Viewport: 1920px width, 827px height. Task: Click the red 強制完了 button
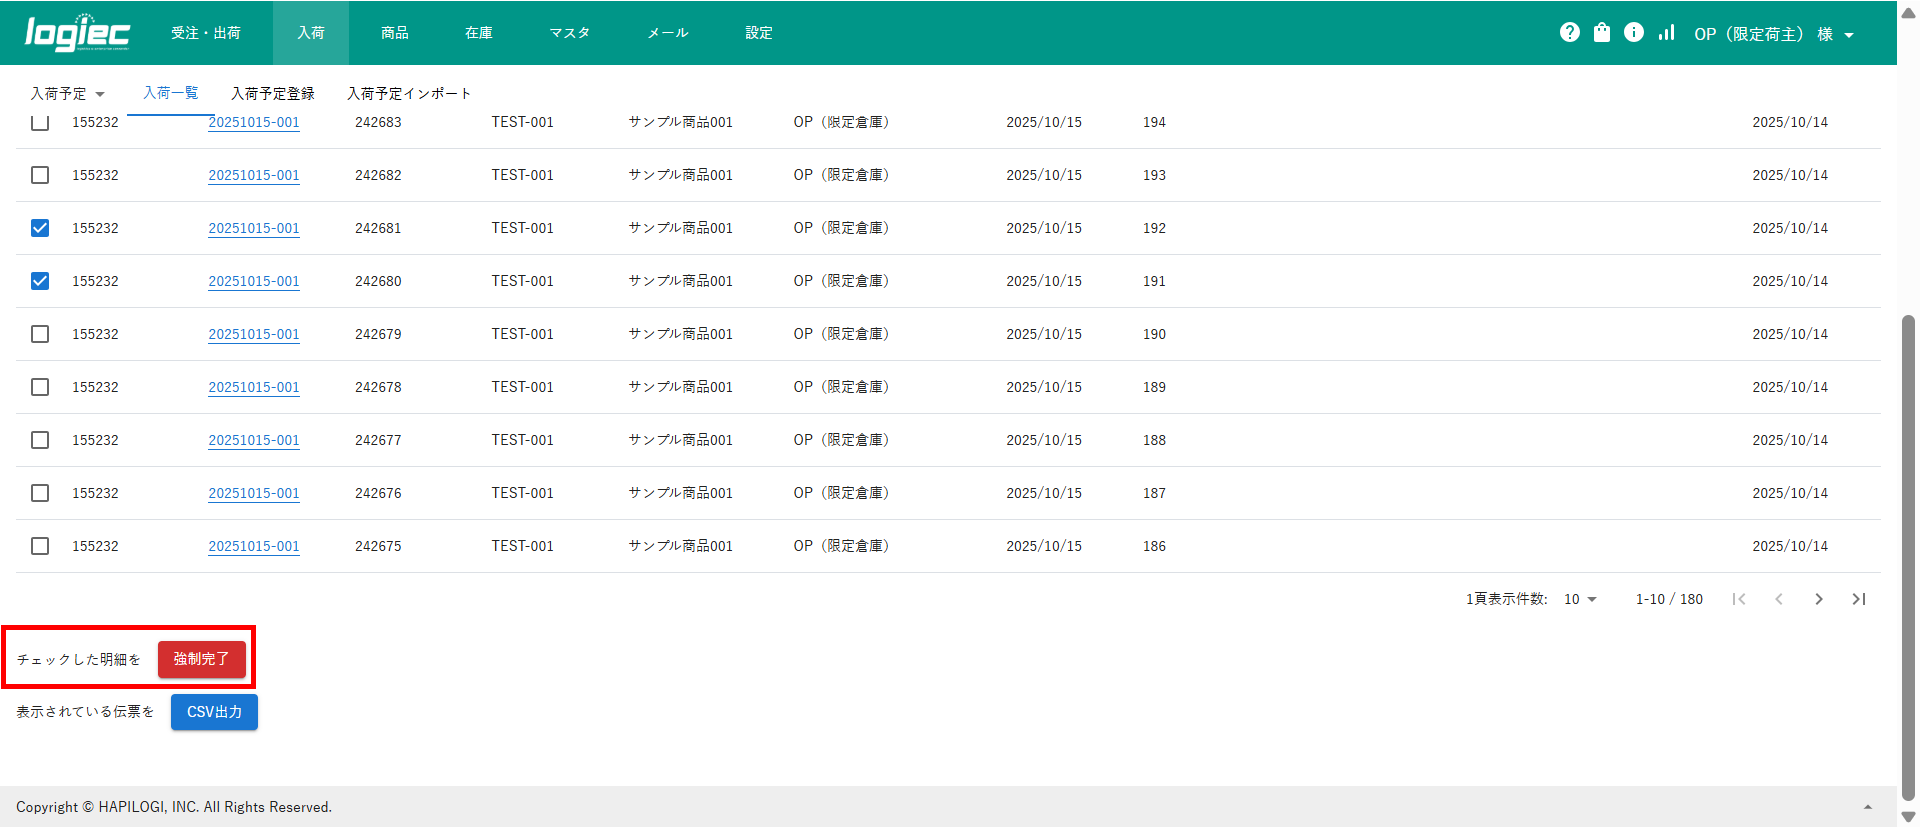201,659
